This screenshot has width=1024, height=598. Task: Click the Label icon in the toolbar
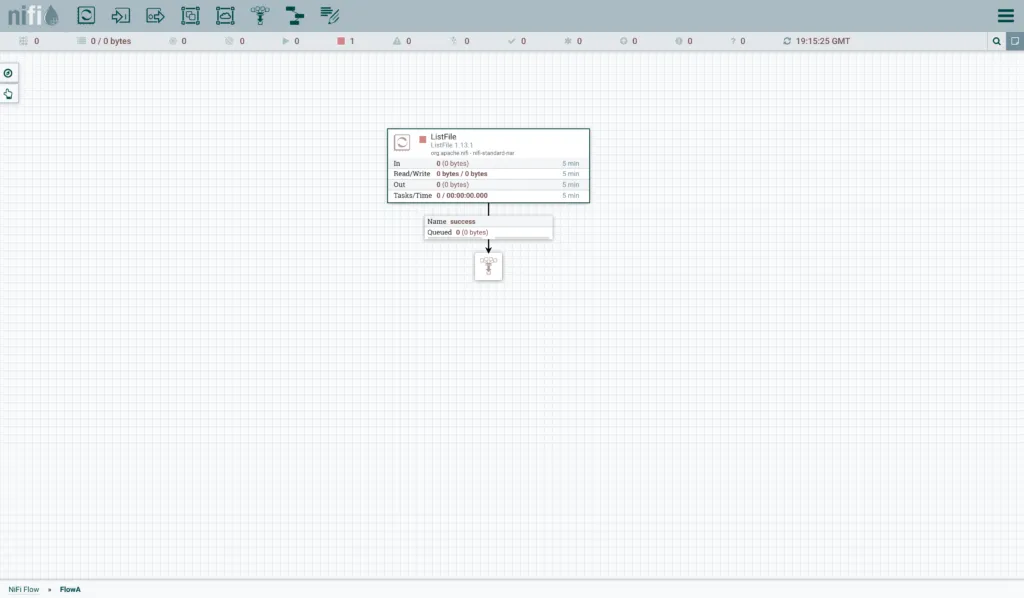pyautogui.click(x=330, y=15)
